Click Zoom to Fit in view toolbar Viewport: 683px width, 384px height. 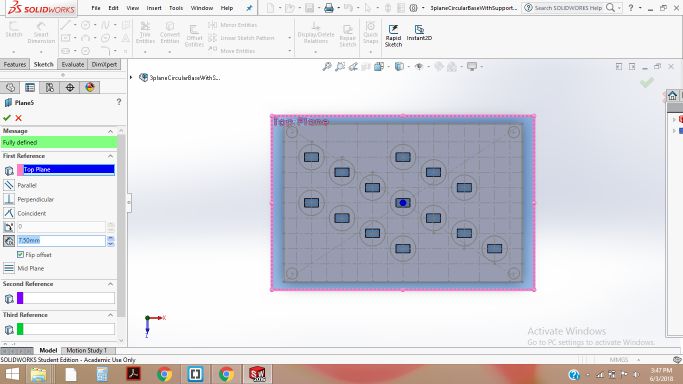point(327,67)
